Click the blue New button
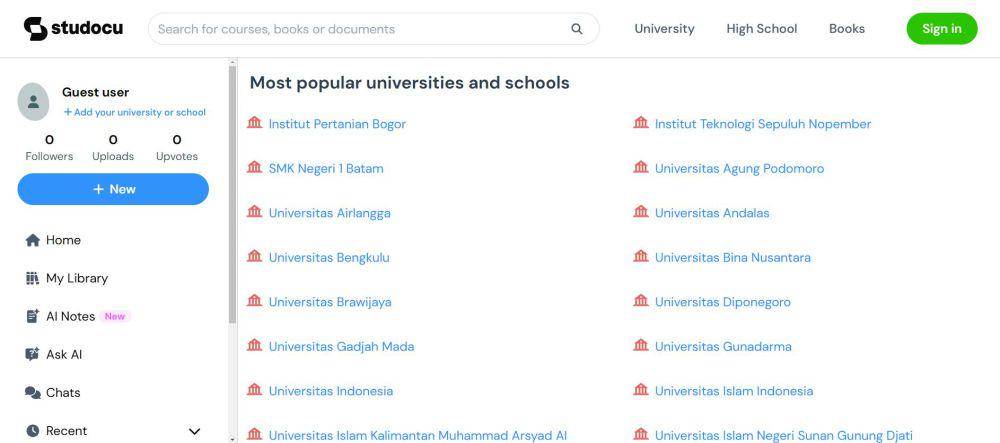The image size is (1000, 443). point(113,189)
